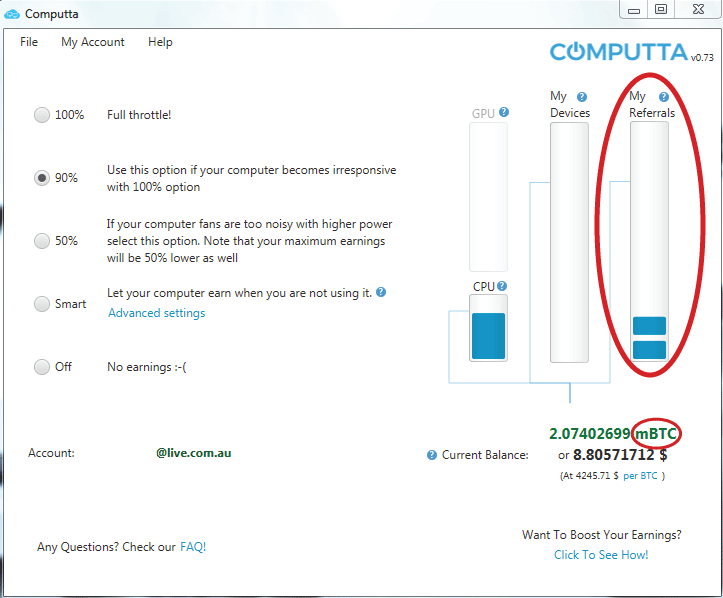Viewport: 723px width, 598px height.
Task: Click the No earnings :-( text
Action: coord(147,367)
